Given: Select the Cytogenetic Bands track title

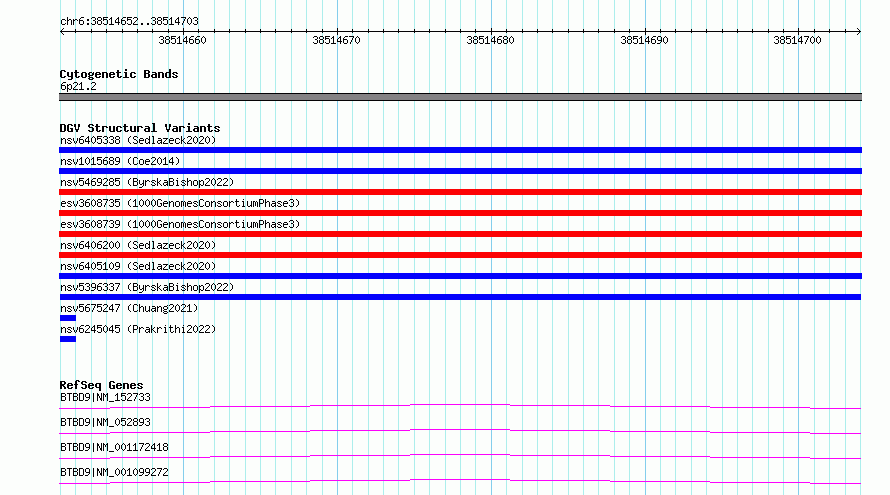Looking at the screenshot, I should click(119, 74).
